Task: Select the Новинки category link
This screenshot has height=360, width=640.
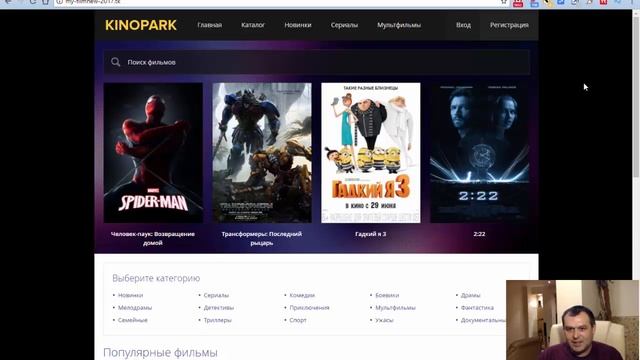Action: point(130,295)
